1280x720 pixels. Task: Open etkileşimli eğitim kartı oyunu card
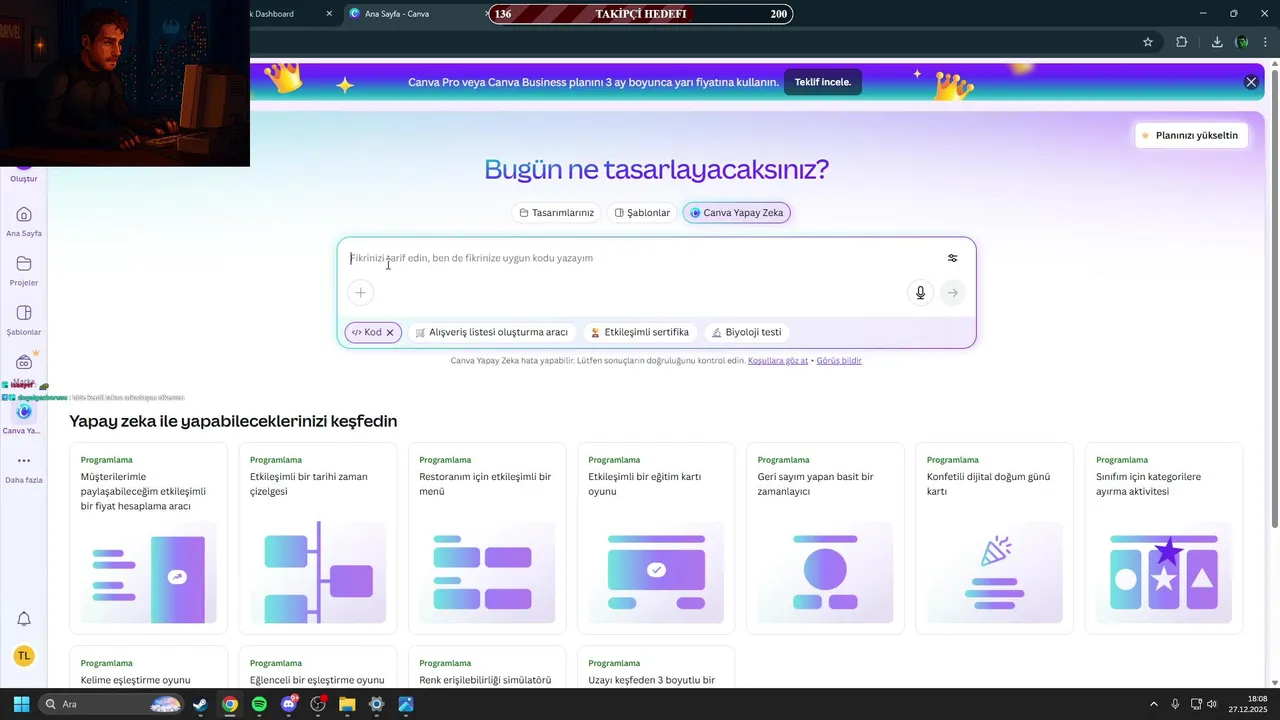[x=656, y=539]
